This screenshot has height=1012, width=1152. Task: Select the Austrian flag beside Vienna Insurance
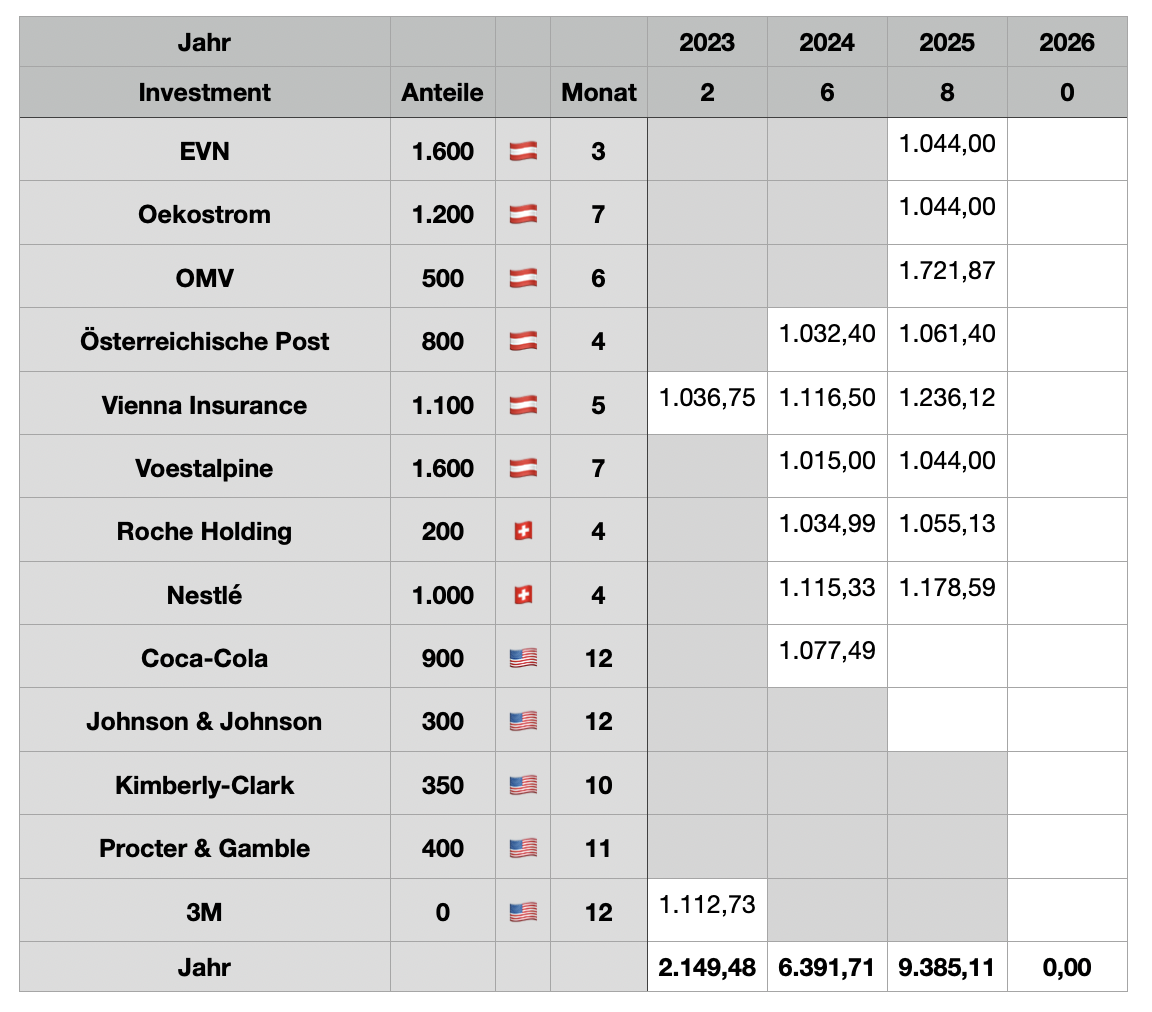(523, 405)
